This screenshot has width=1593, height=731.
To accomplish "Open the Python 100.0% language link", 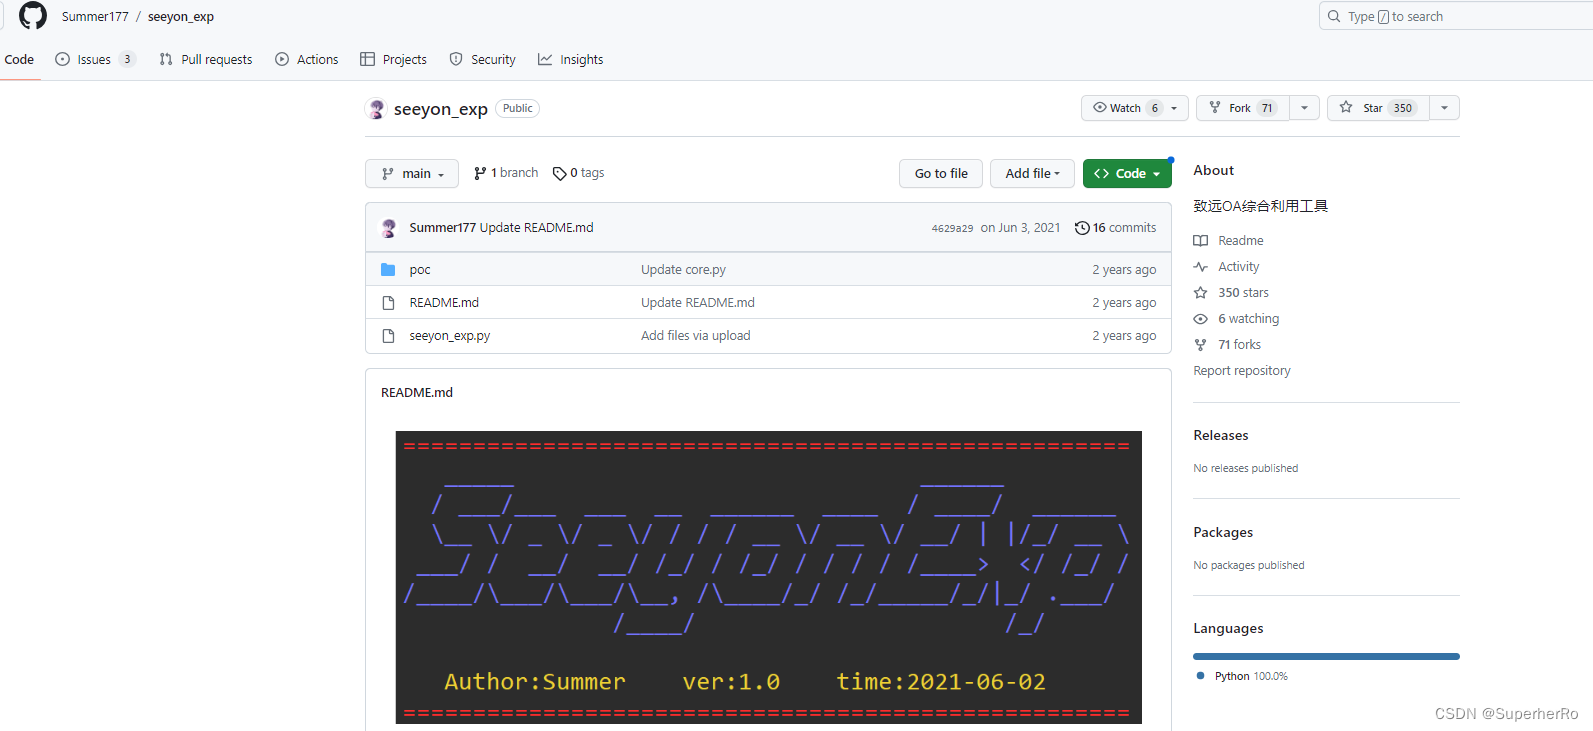I will [x=1251, y=677].
